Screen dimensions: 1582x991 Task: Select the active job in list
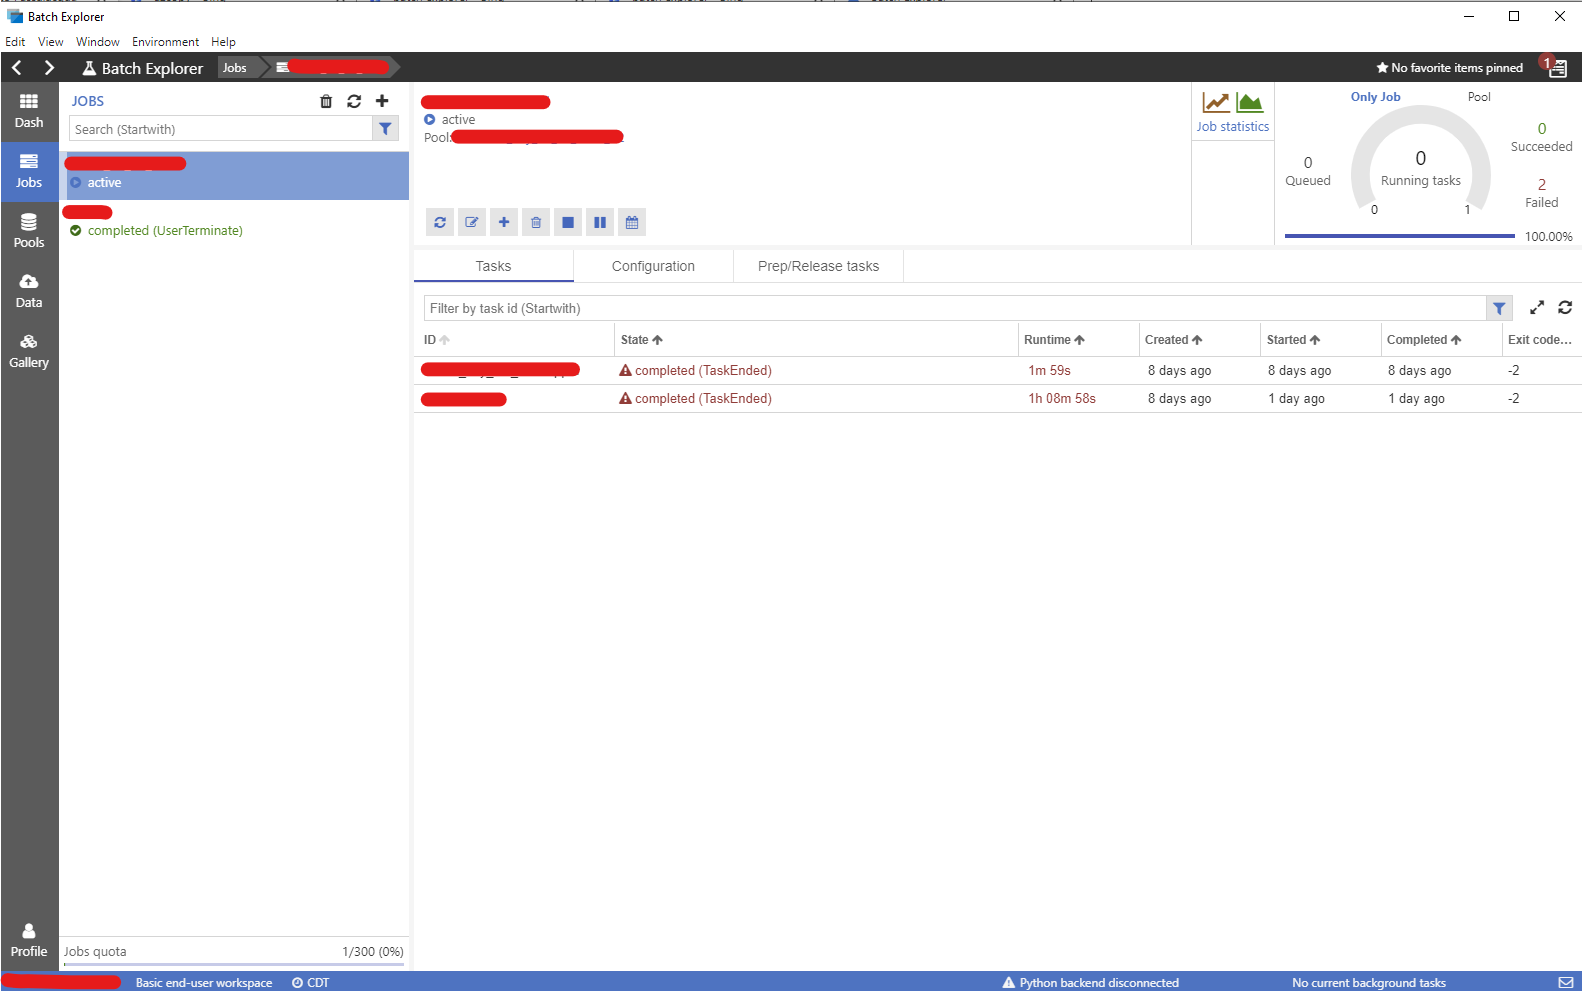tap(234, 175)
